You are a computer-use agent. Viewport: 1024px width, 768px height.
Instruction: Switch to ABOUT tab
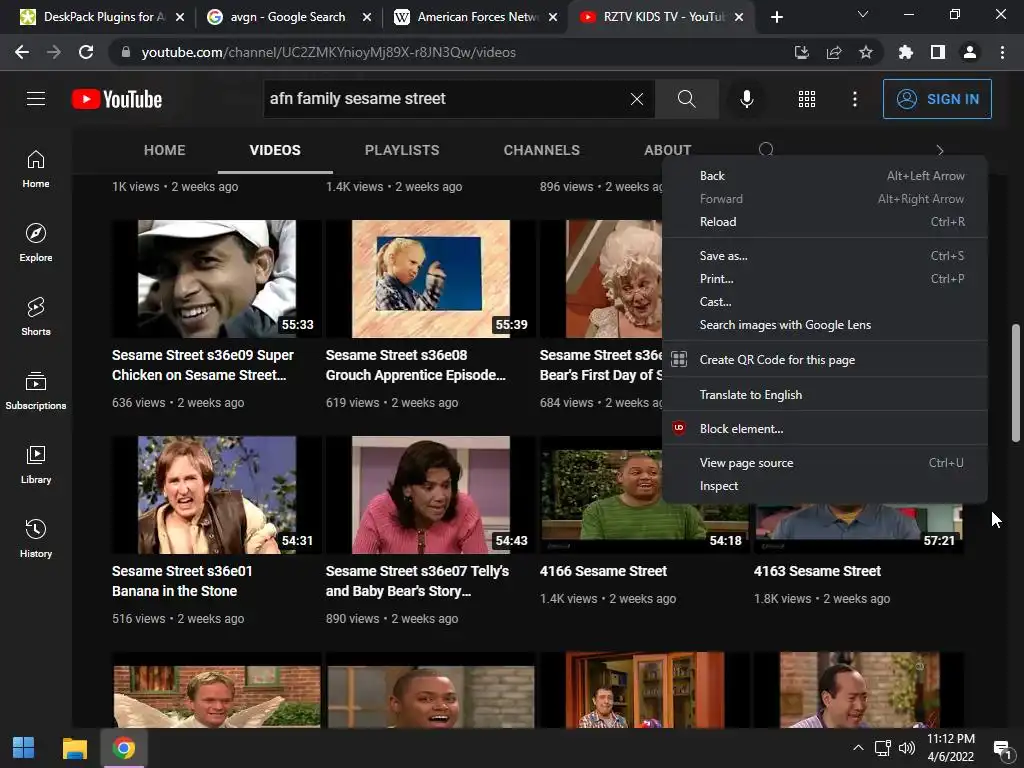[667, 150]
